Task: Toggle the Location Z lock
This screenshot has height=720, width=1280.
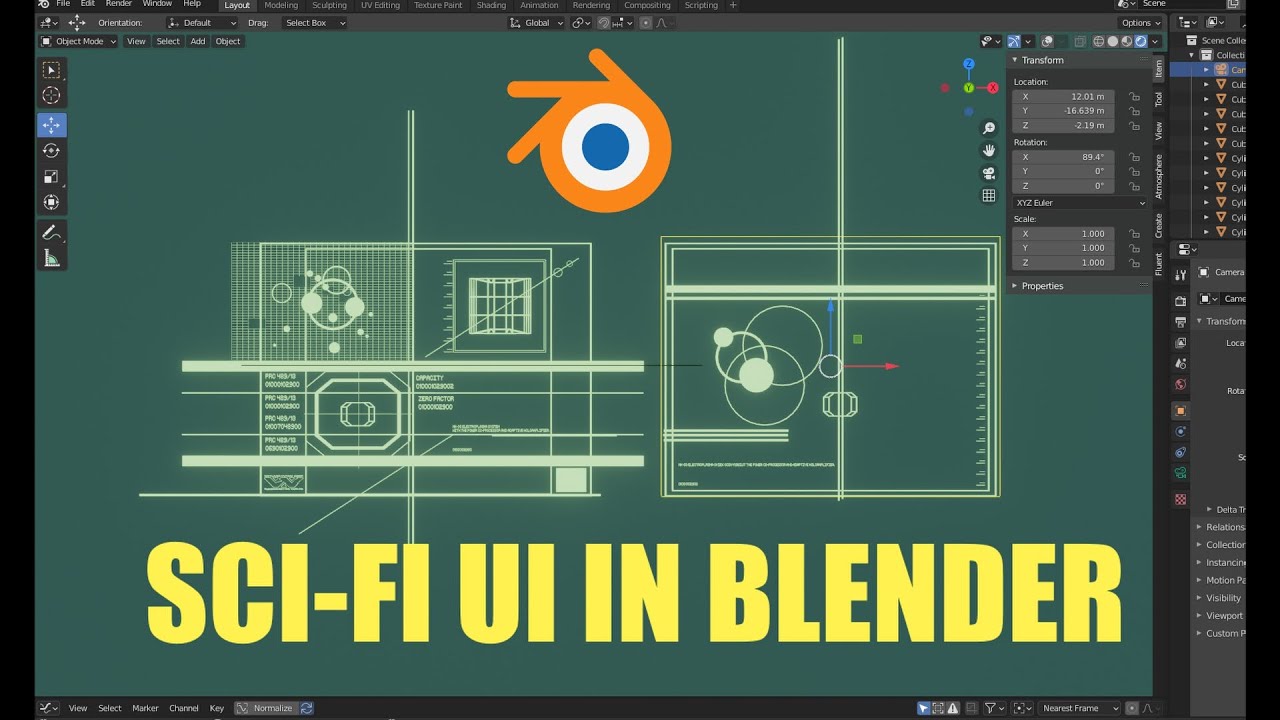Action: 1134,126
